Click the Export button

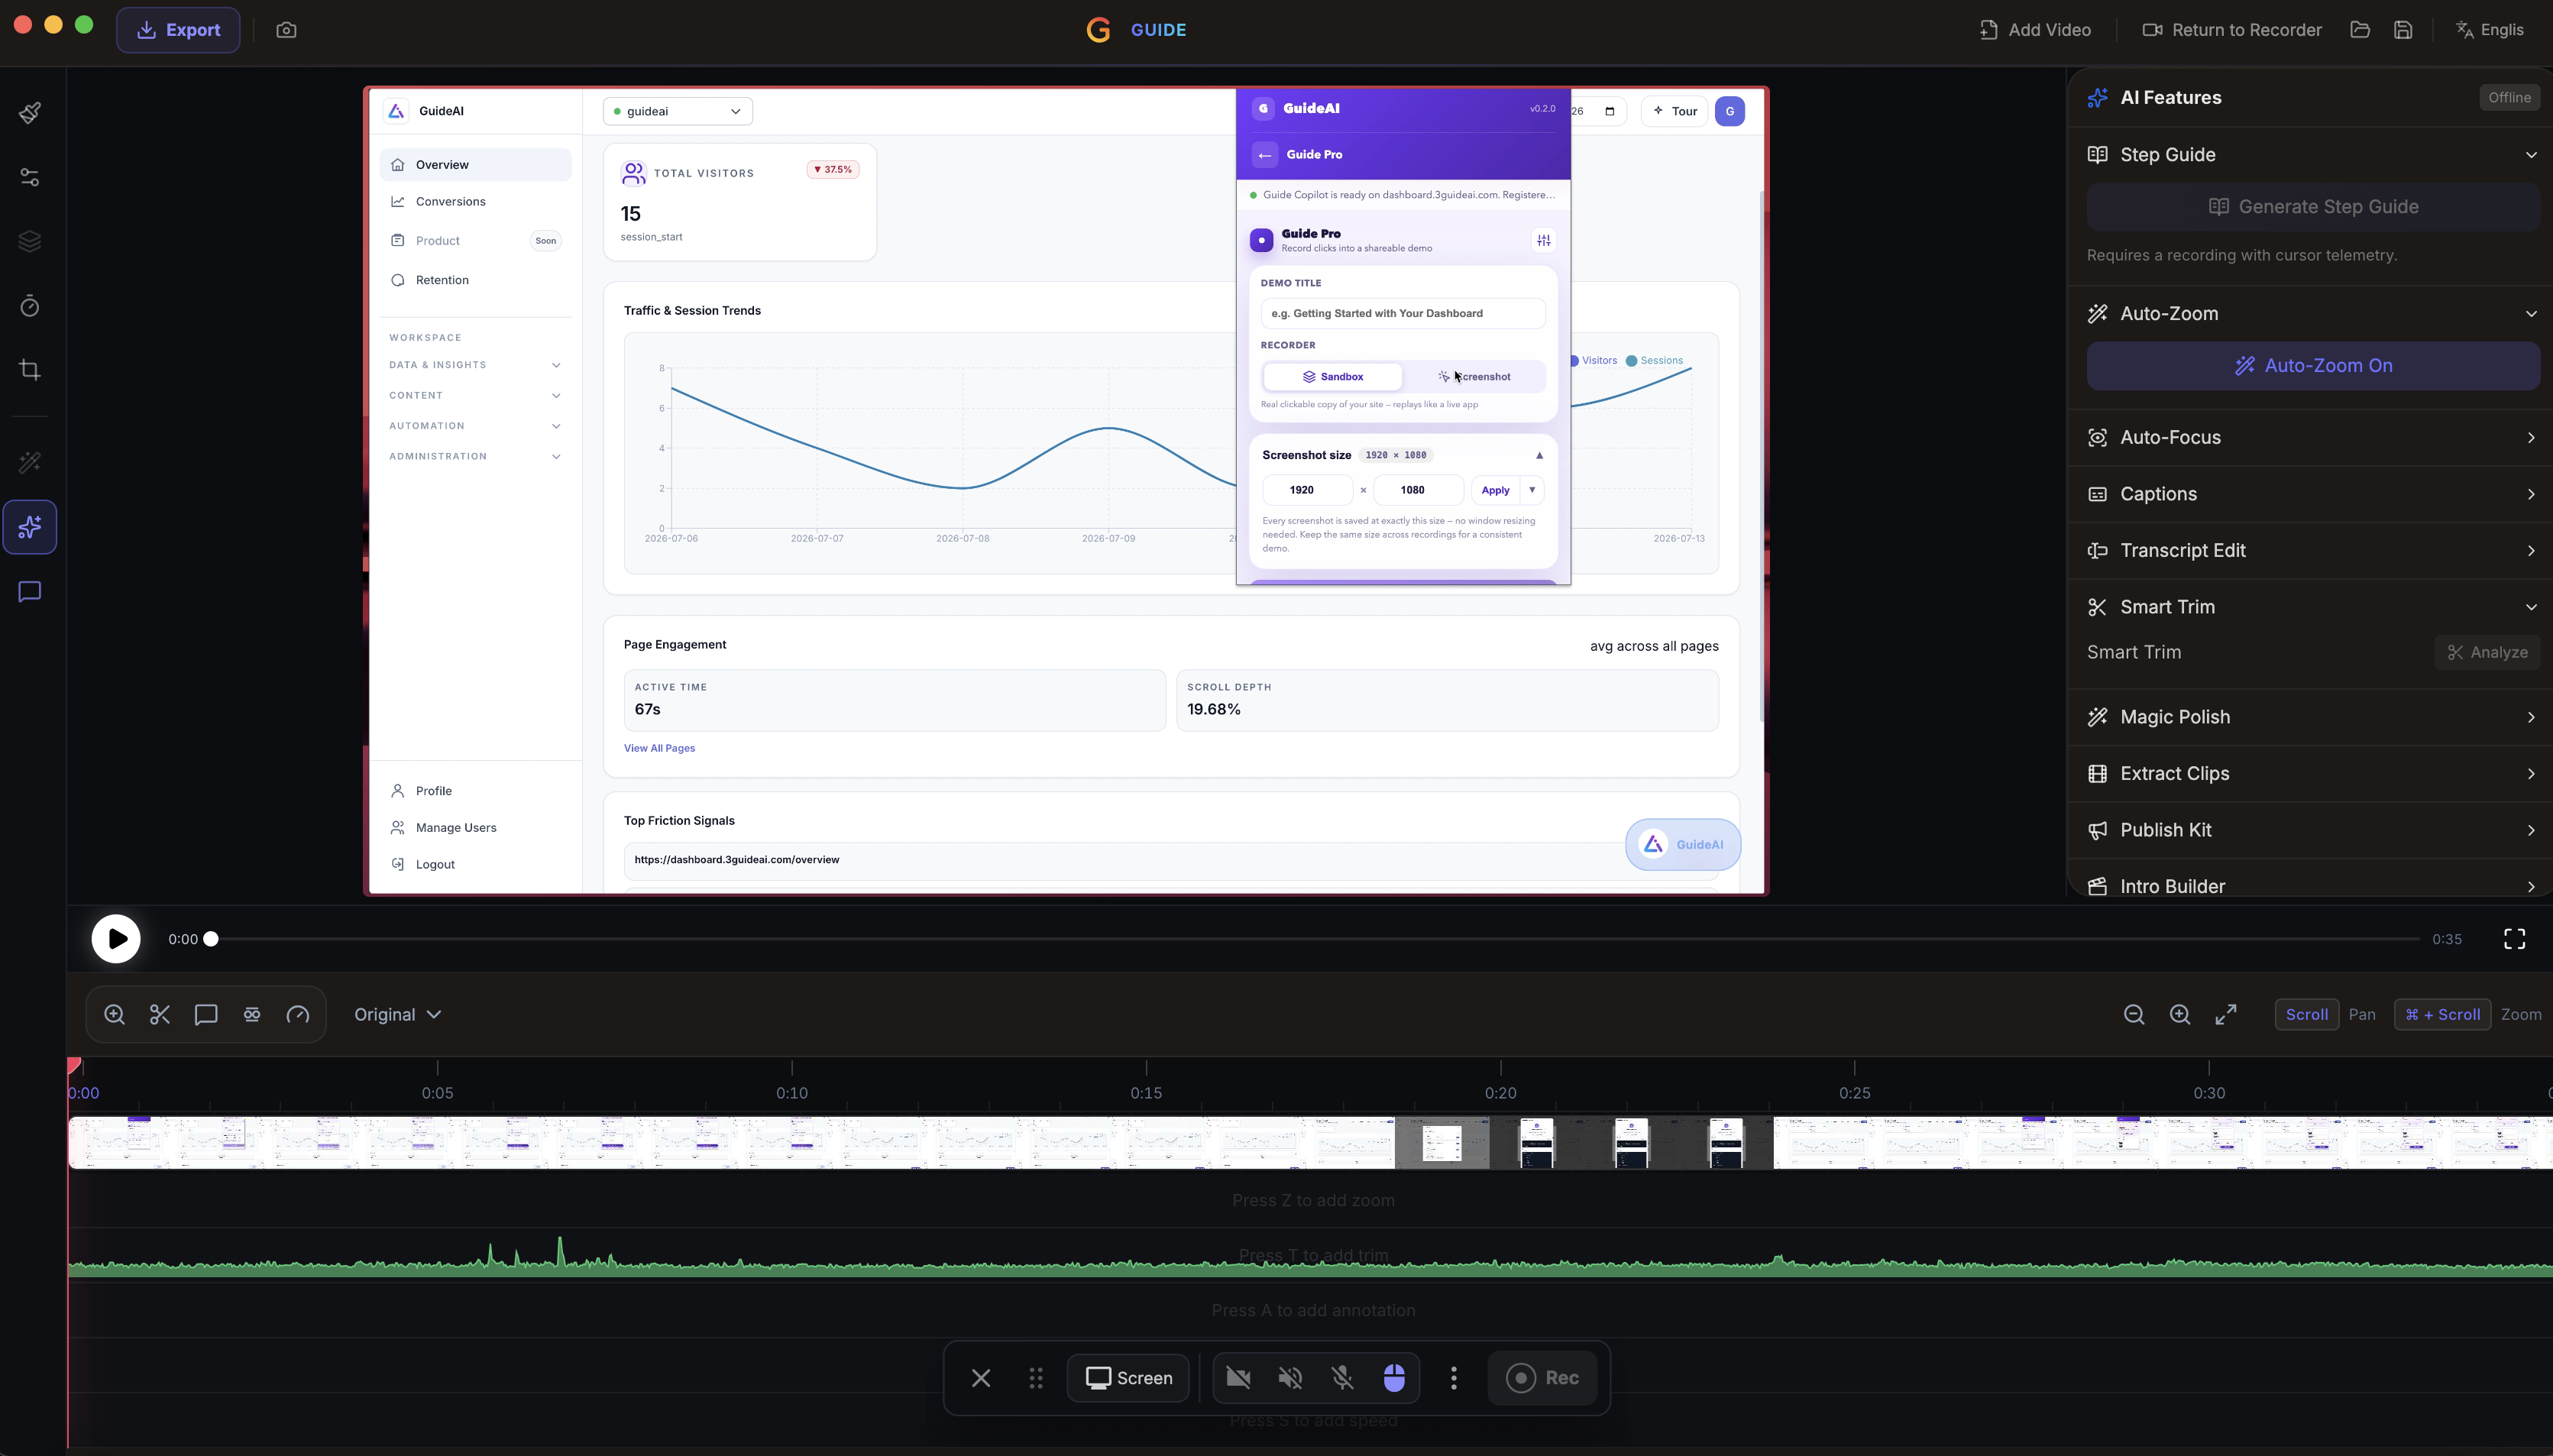178,30
